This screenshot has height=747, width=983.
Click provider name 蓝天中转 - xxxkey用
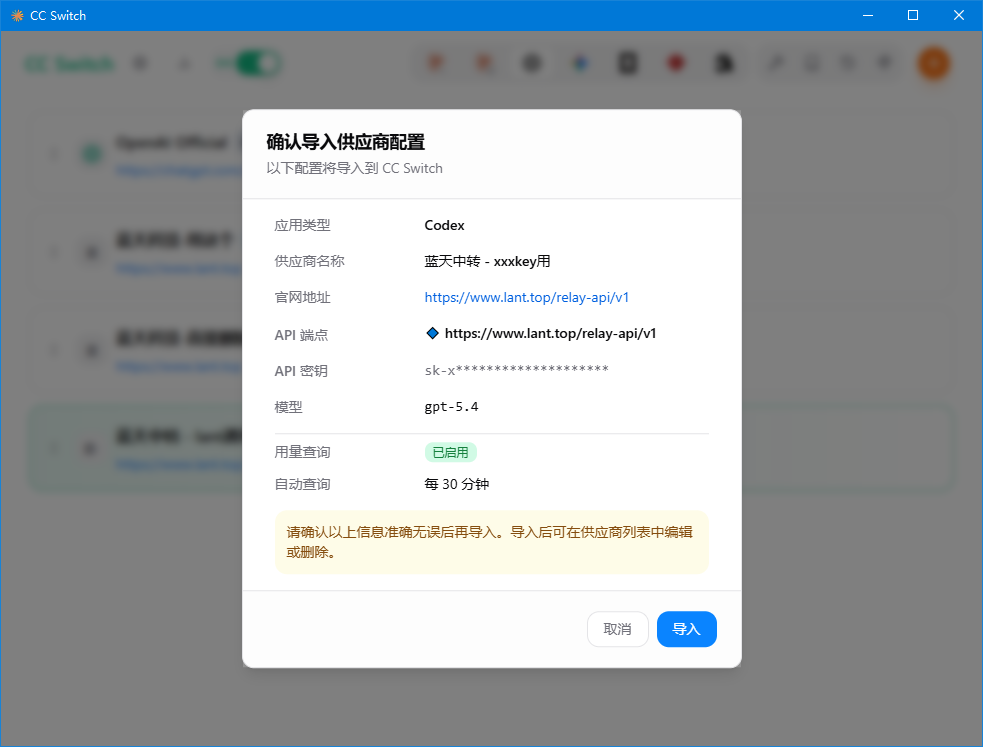click(x=487, y=261)
